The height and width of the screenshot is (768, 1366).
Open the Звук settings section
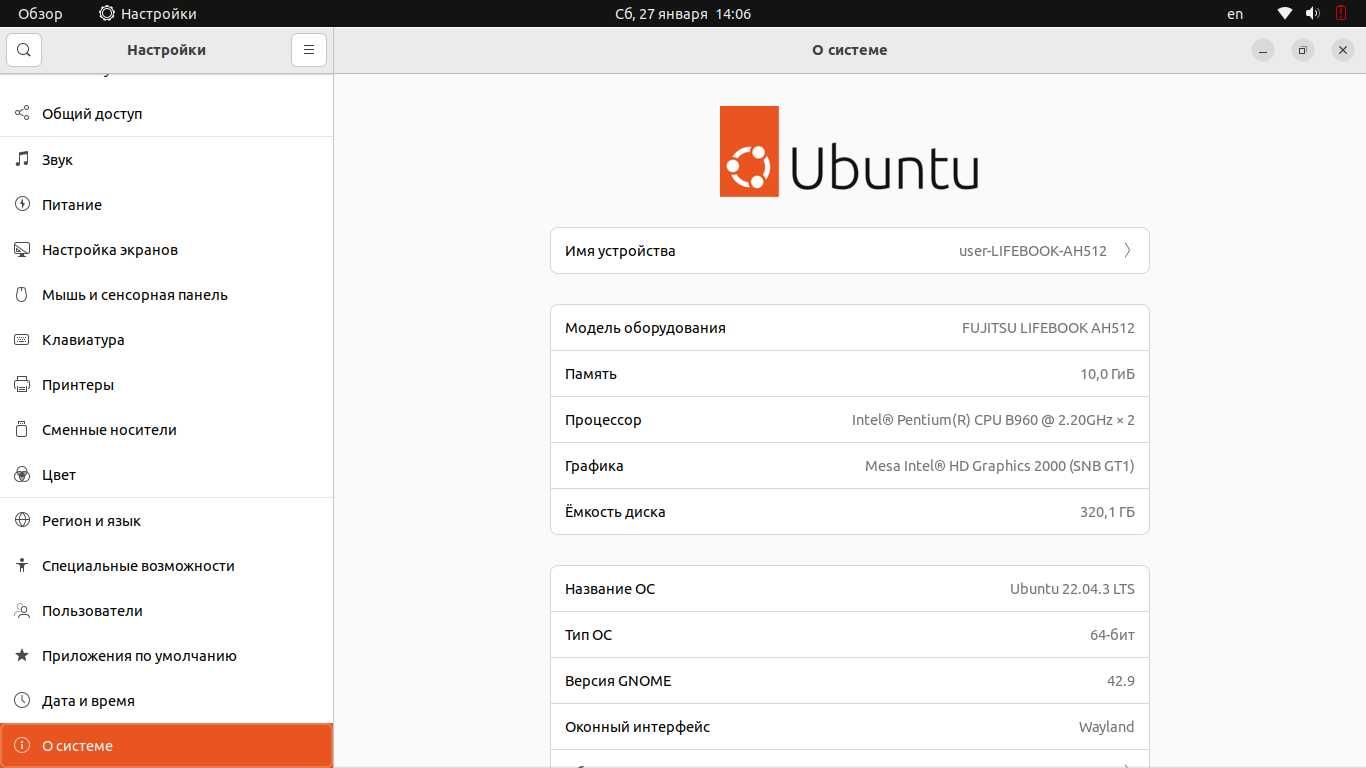[x=166, y=159]
